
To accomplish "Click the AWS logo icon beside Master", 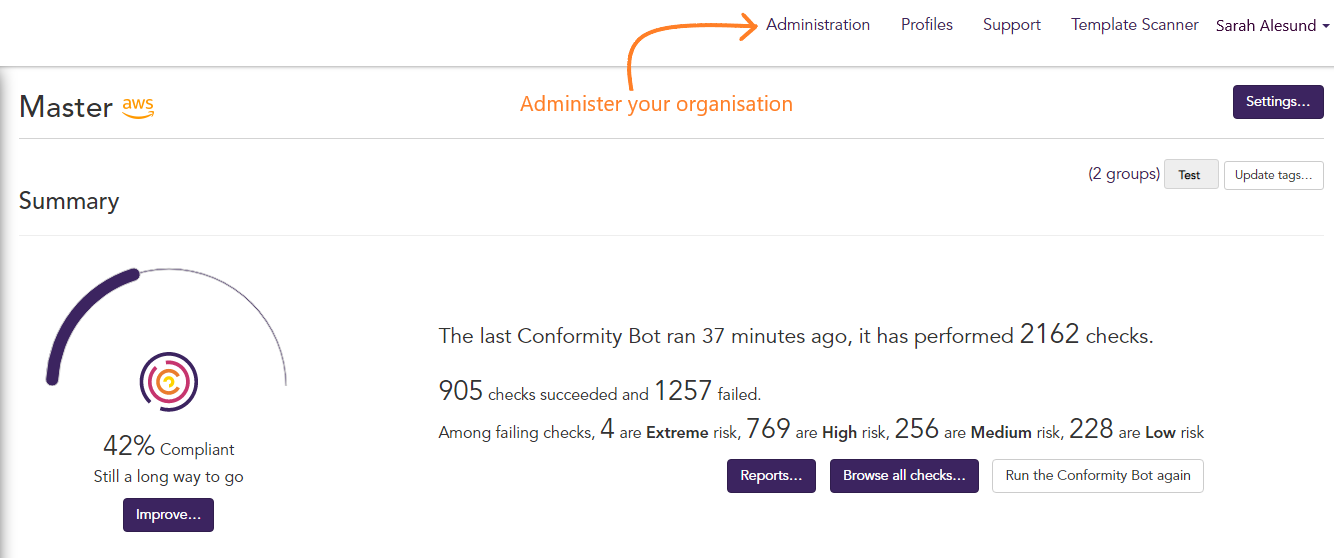I will pos(138,108).
